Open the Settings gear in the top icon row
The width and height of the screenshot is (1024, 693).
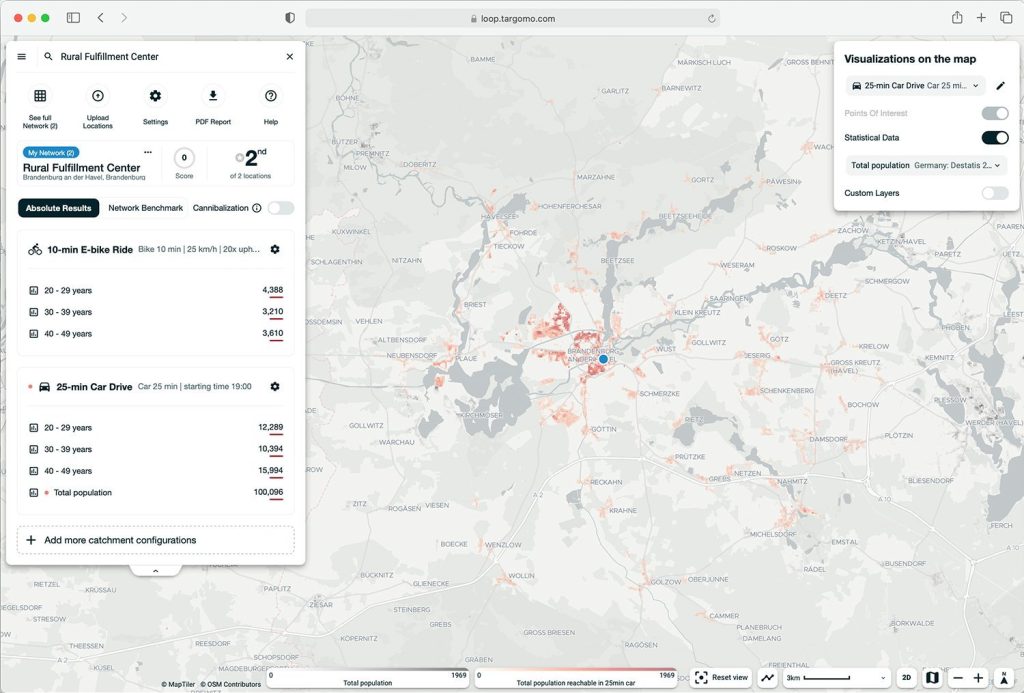[155, 96]
